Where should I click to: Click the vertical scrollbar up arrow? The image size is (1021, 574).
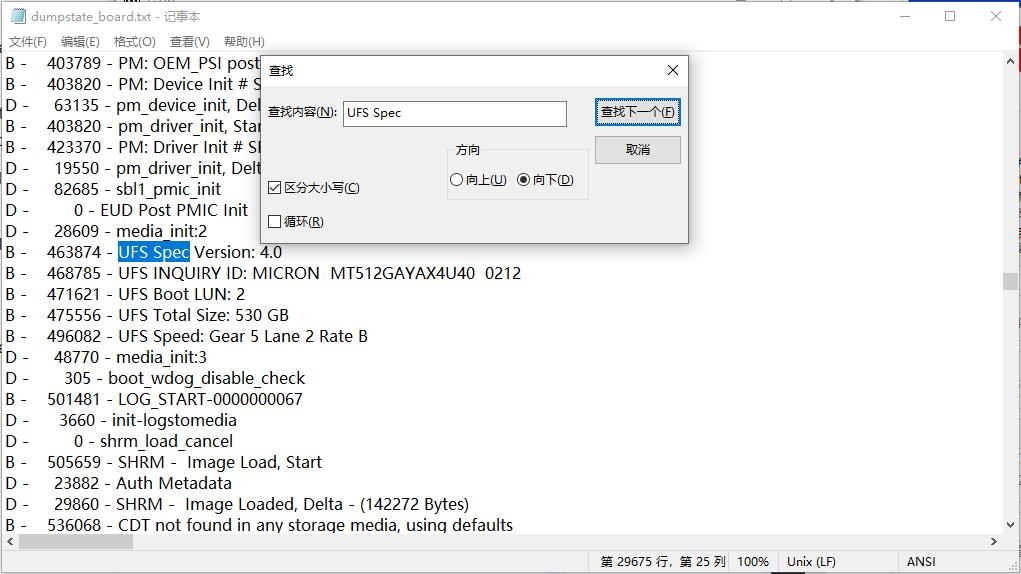1010,62
